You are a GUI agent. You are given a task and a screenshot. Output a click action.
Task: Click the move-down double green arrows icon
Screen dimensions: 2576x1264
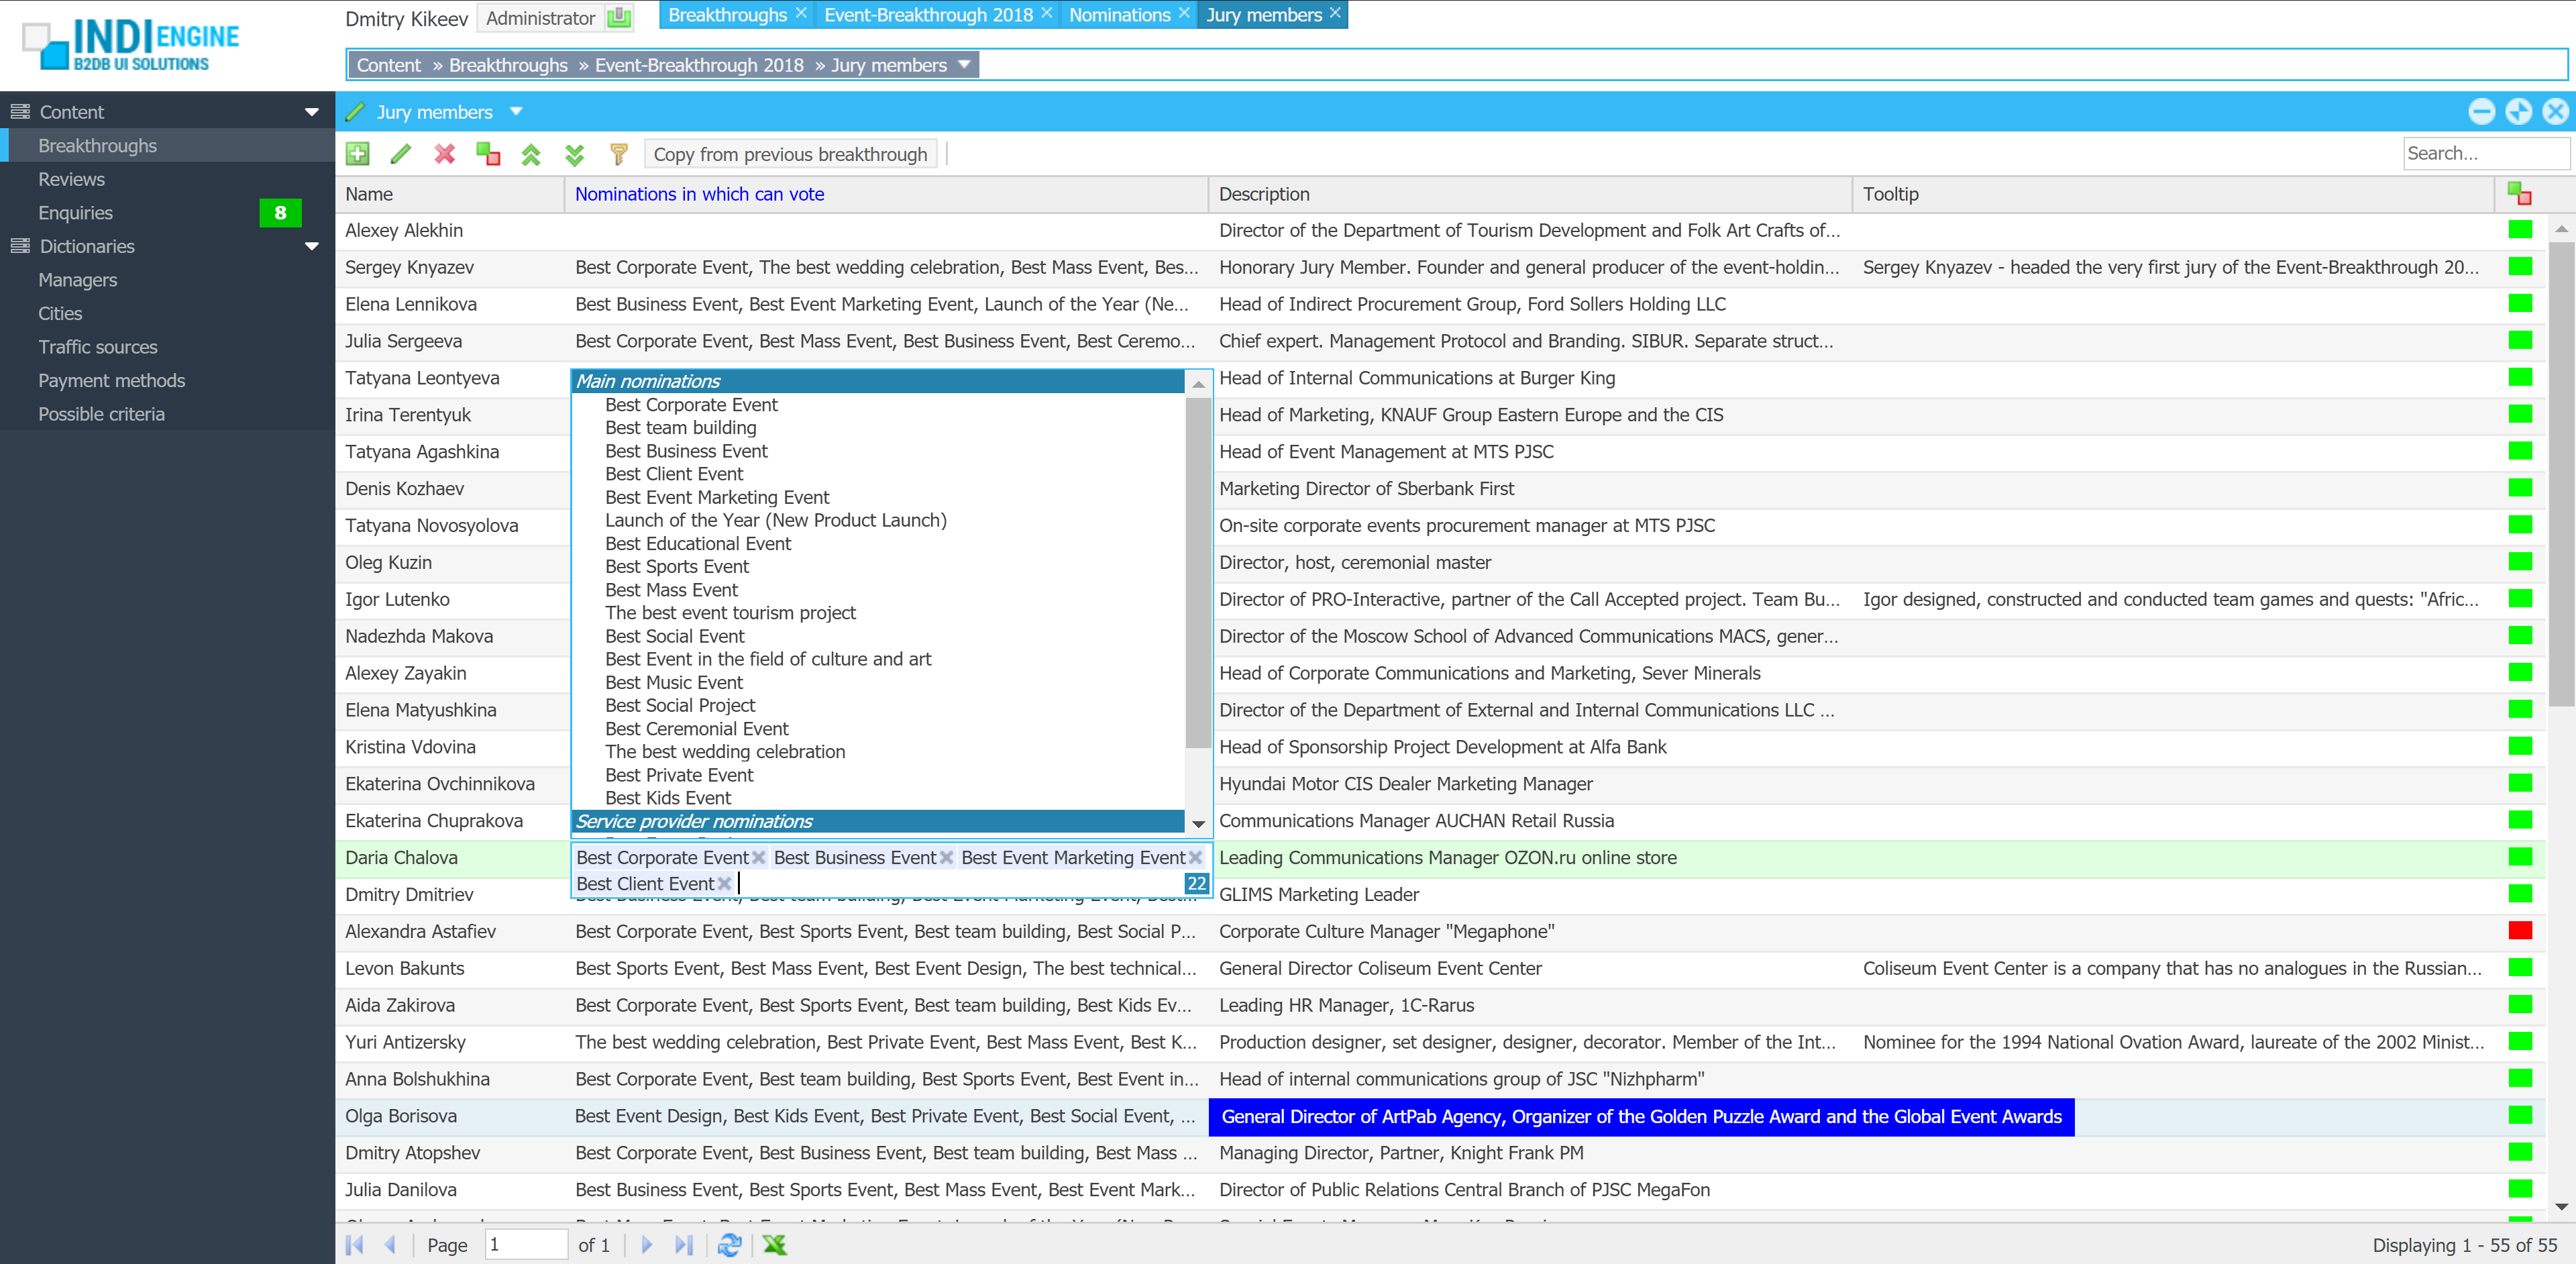coord(574,154)
